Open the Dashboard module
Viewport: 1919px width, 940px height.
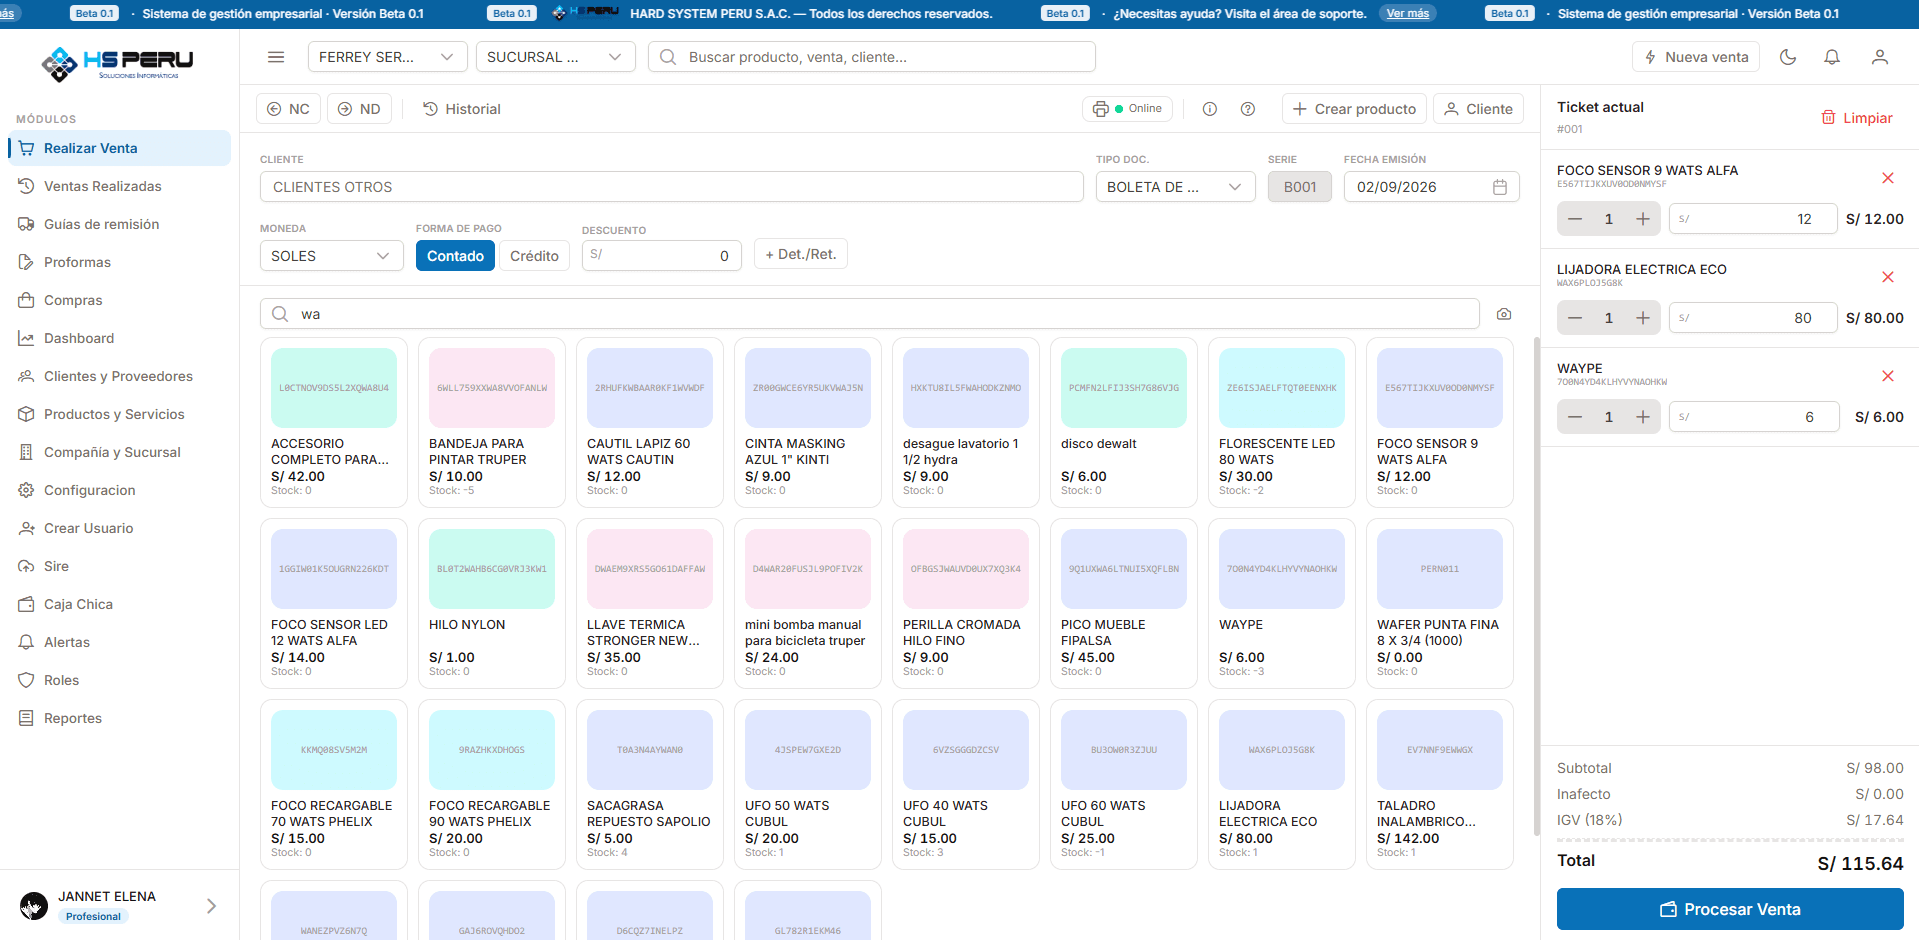tap(119, 338)
